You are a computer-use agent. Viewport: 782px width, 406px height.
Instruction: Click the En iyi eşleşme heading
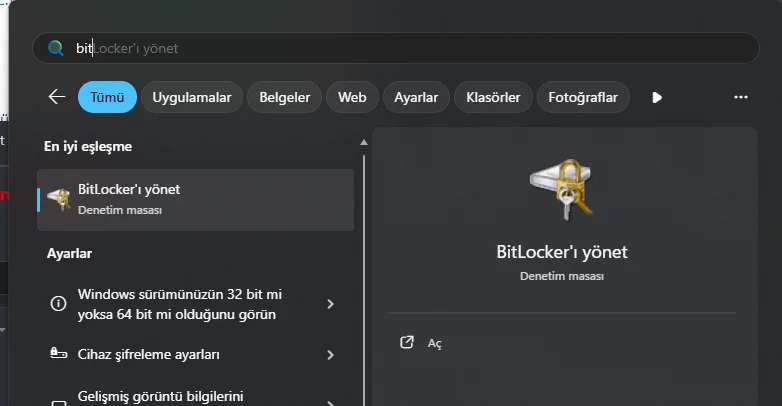[88, 146]
